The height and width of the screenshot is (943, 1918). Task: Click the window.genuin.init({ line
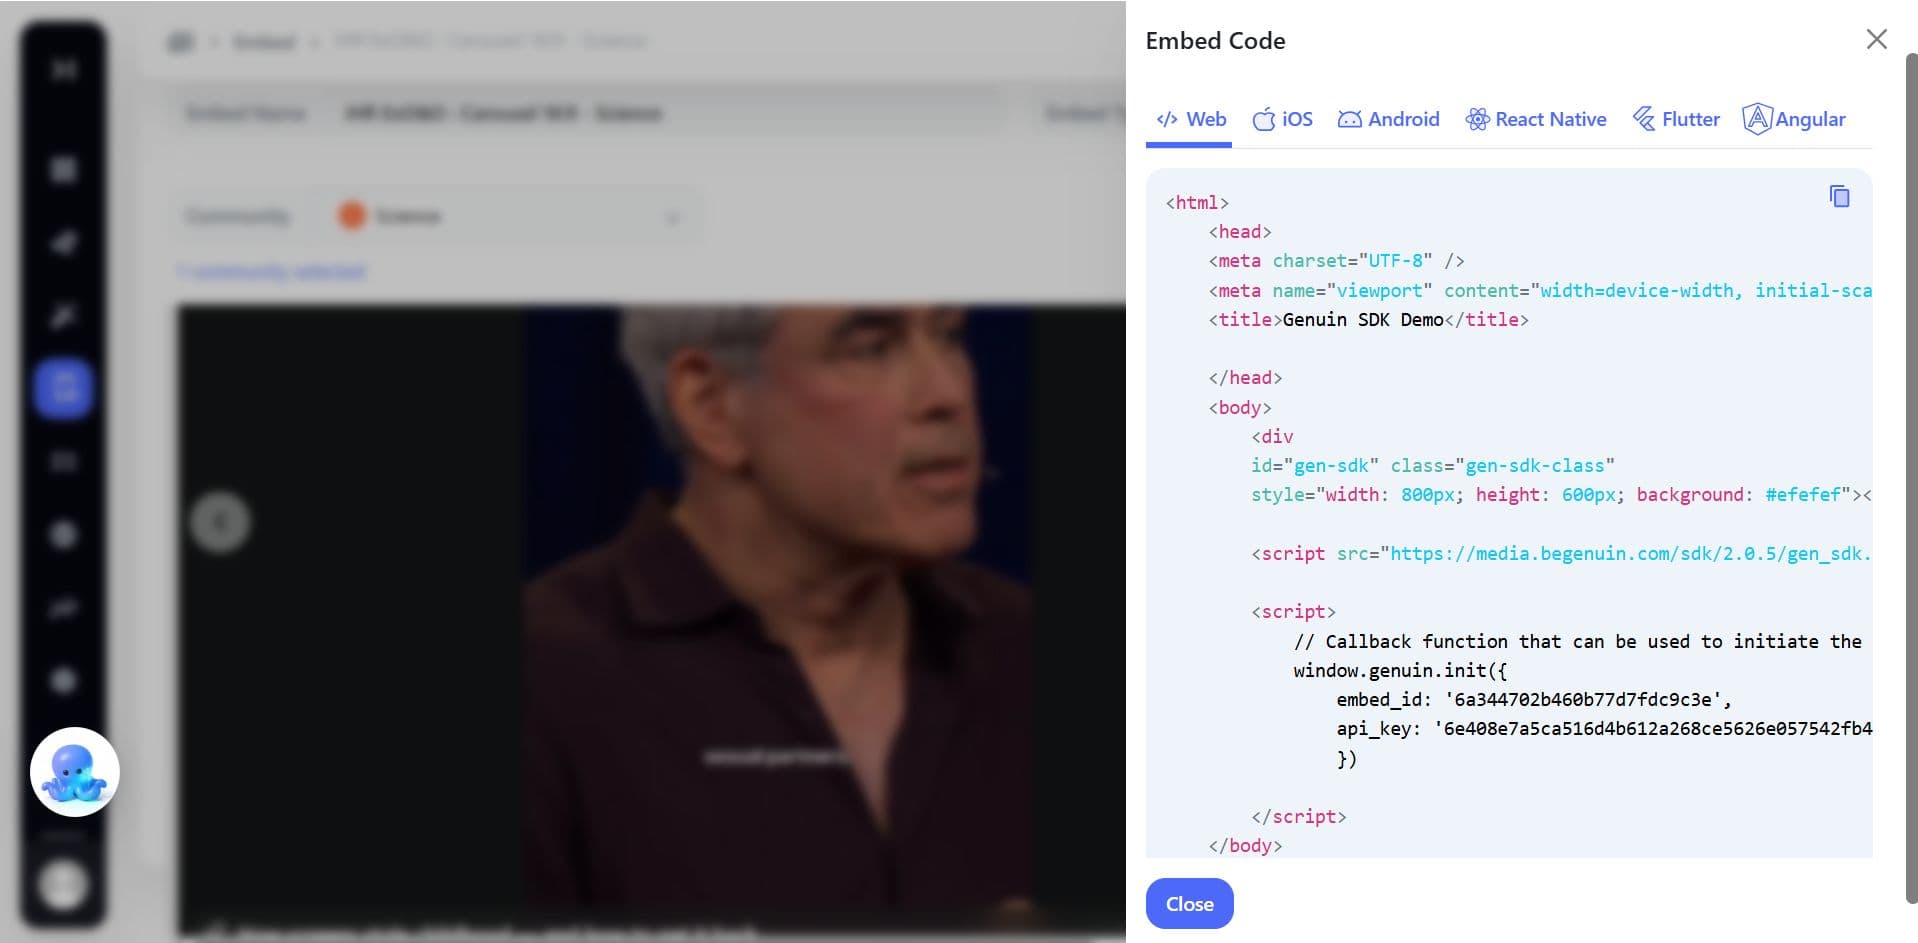pos(1400,670)
